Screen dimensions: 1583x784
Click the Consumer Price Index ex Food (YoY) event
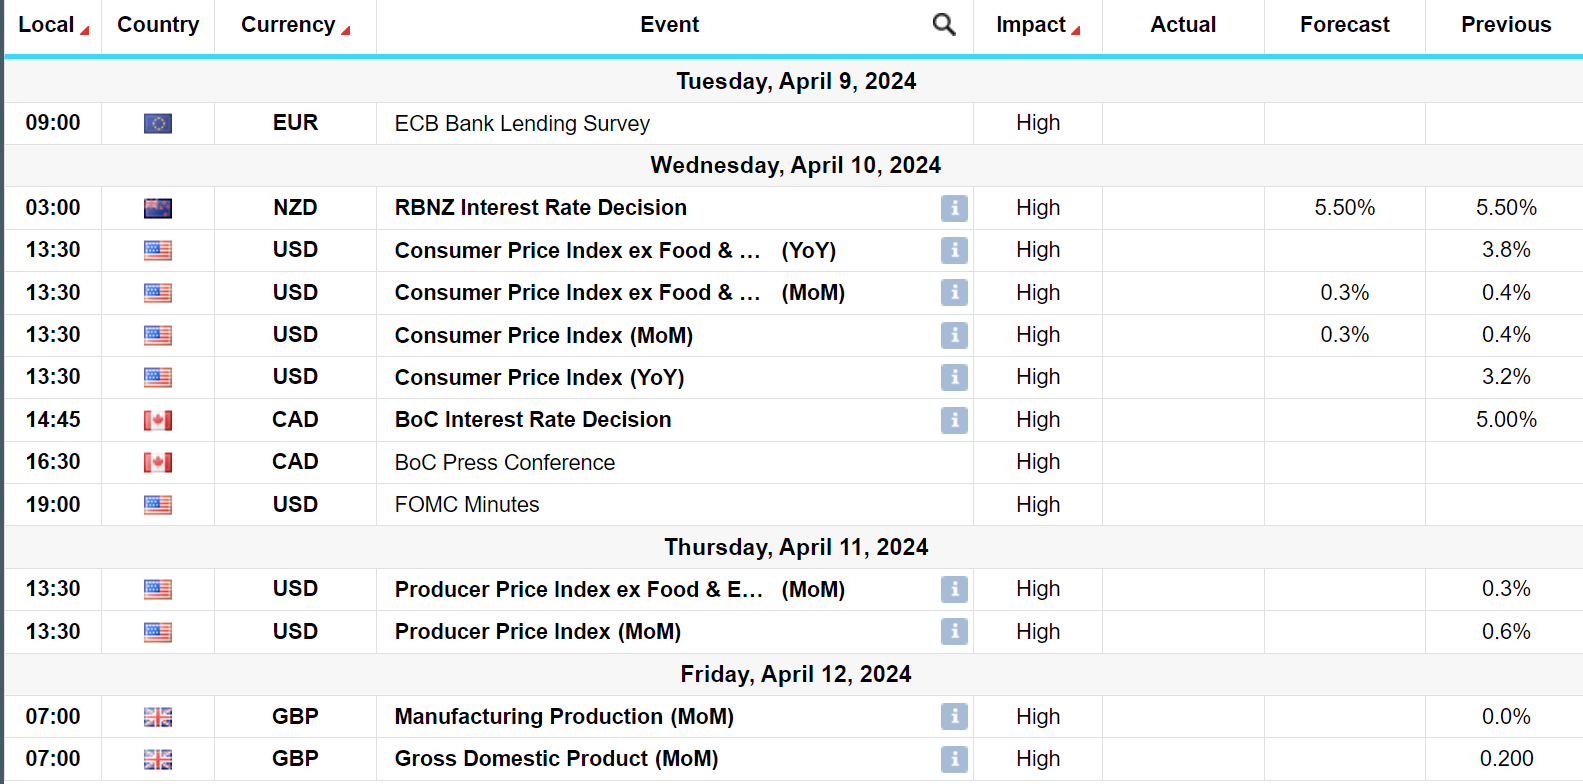coord(615,250)
